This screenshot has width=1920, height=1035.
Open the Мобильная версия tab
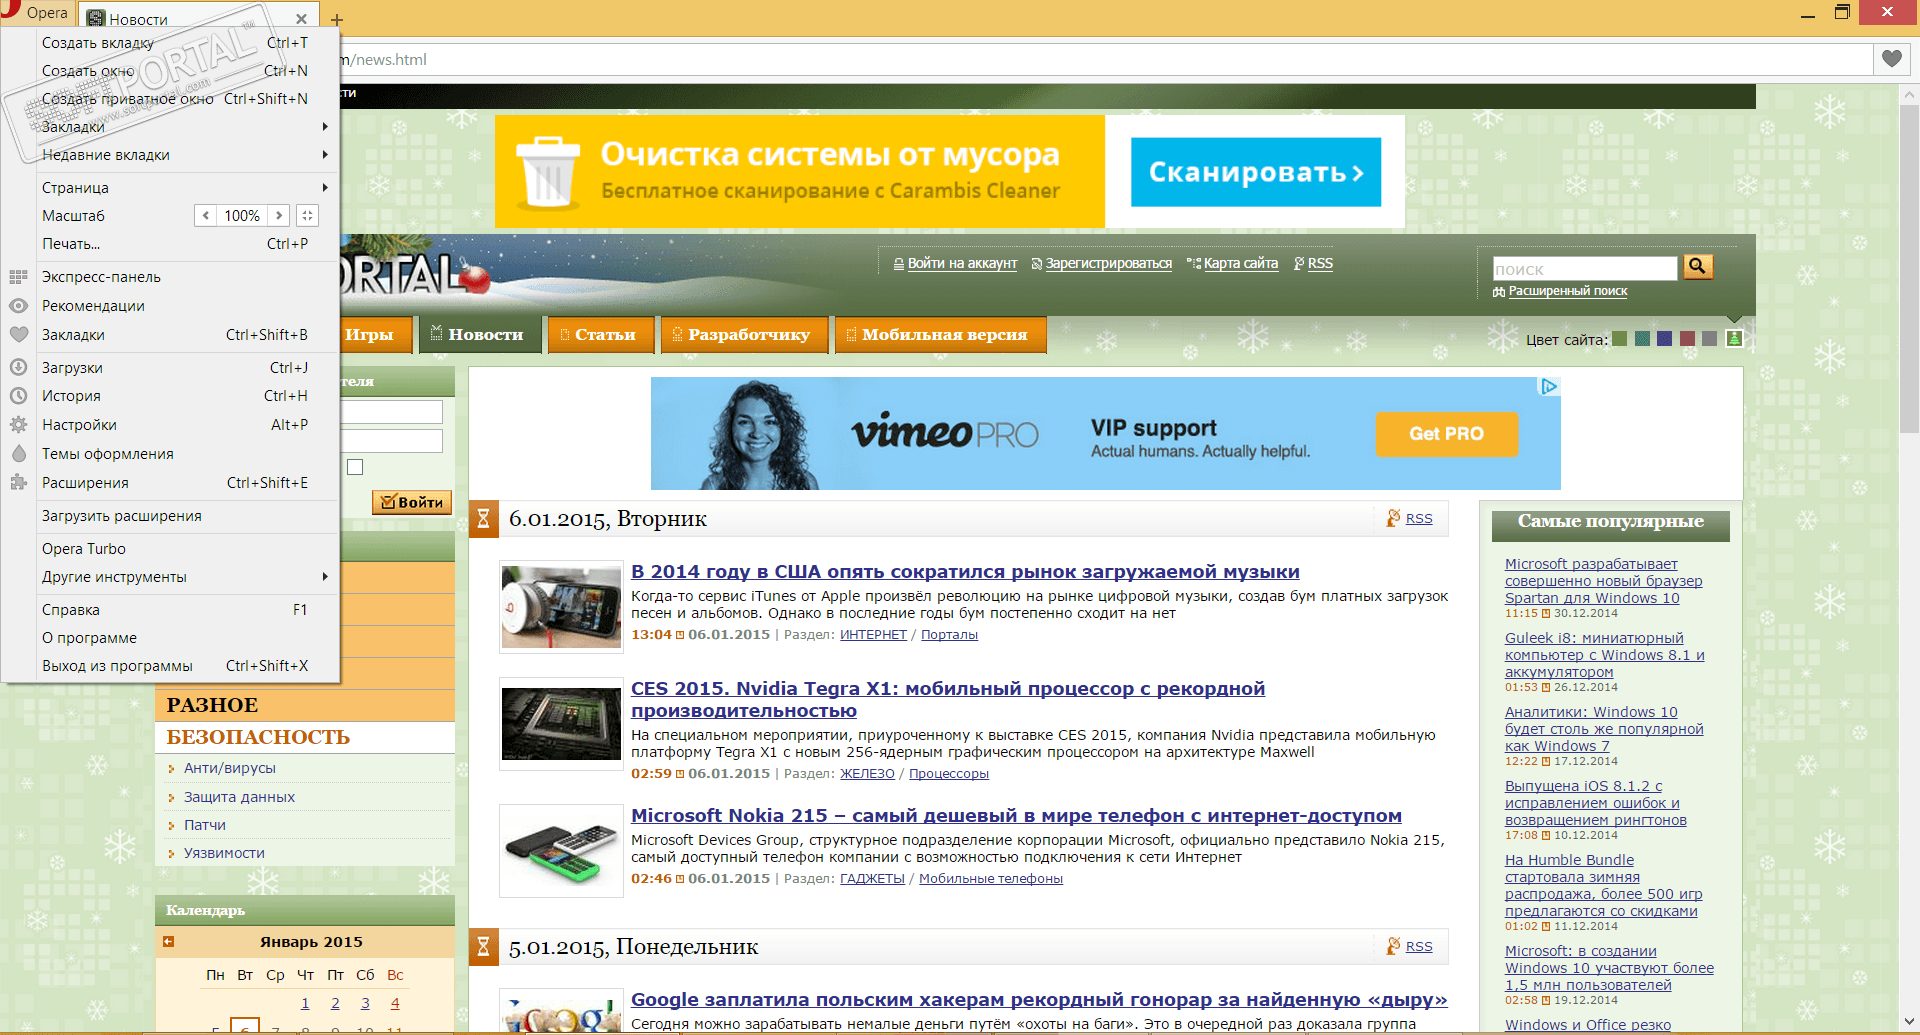(941, 335)
